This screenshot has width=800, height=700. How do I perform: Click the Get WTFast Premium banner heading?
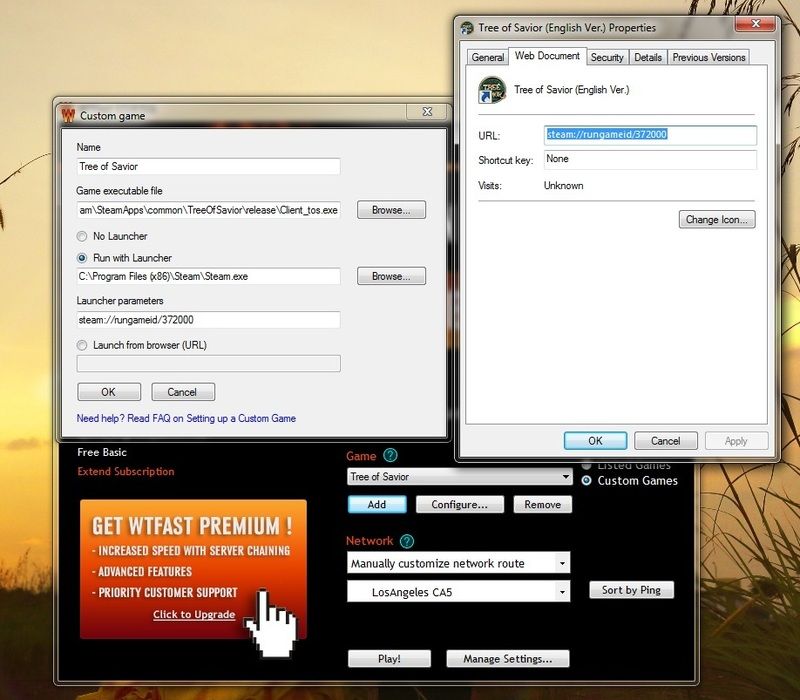(192, 526)
